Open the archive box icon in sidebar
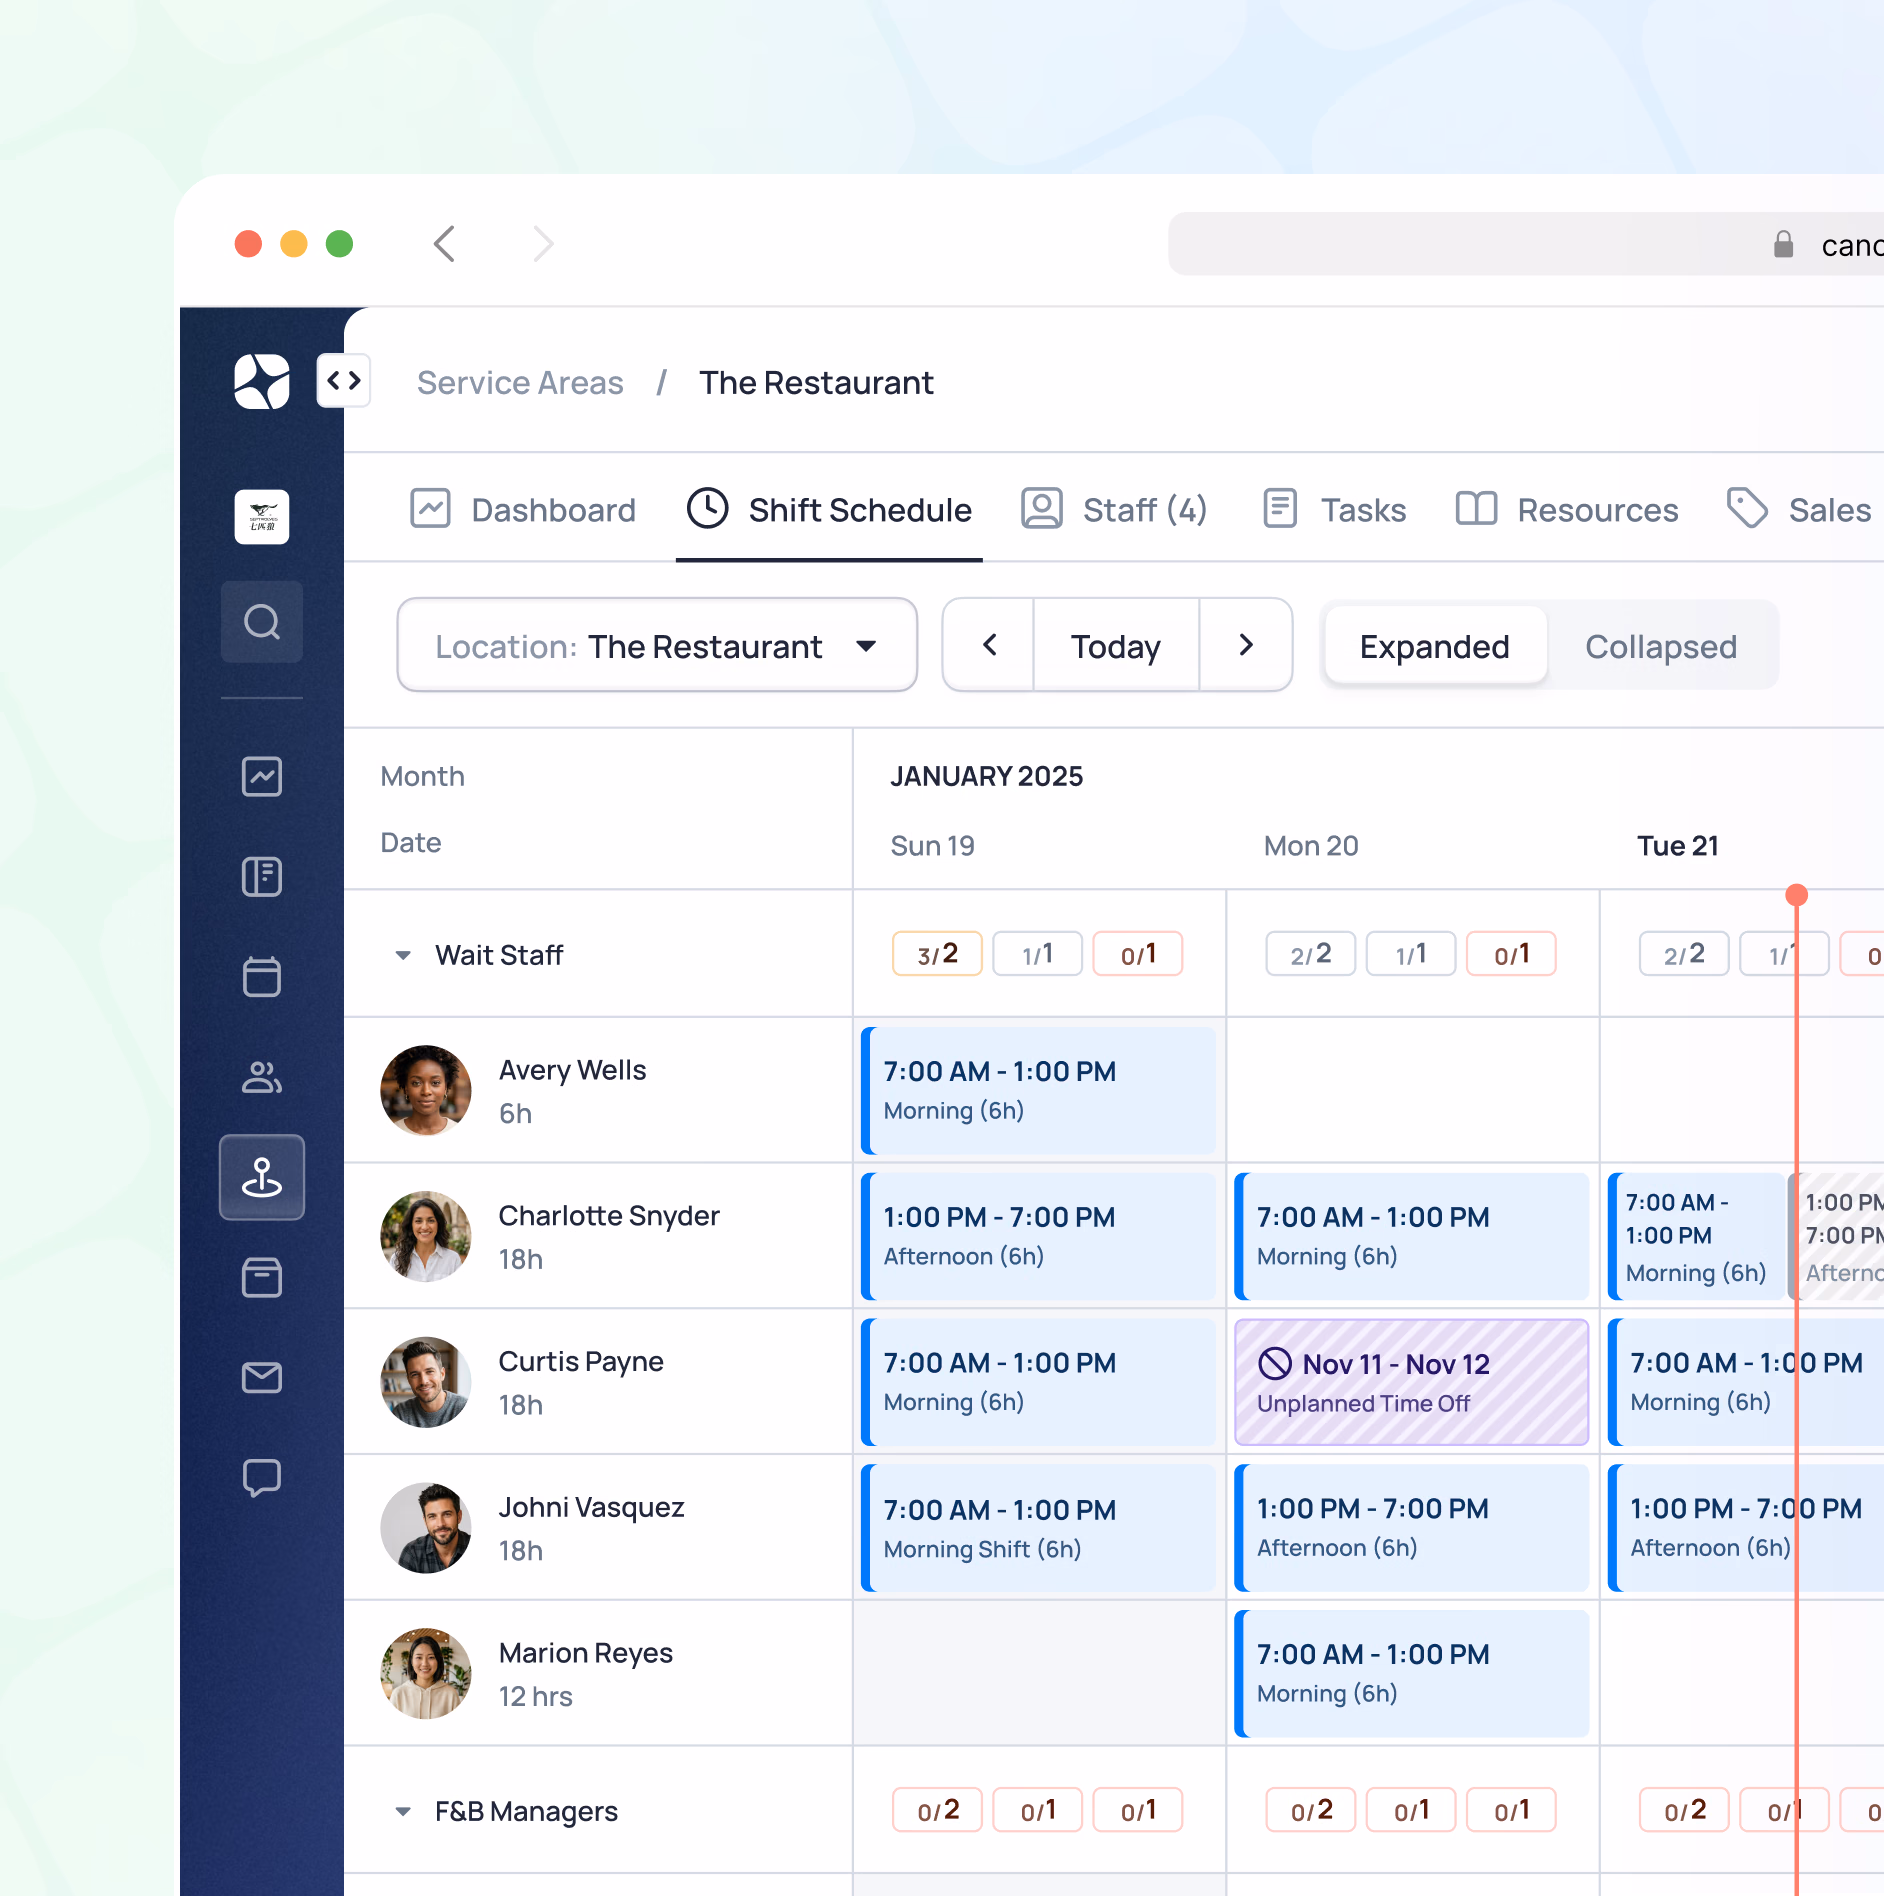The height and width of the screenshot is (1896, 1884). 262,1277
